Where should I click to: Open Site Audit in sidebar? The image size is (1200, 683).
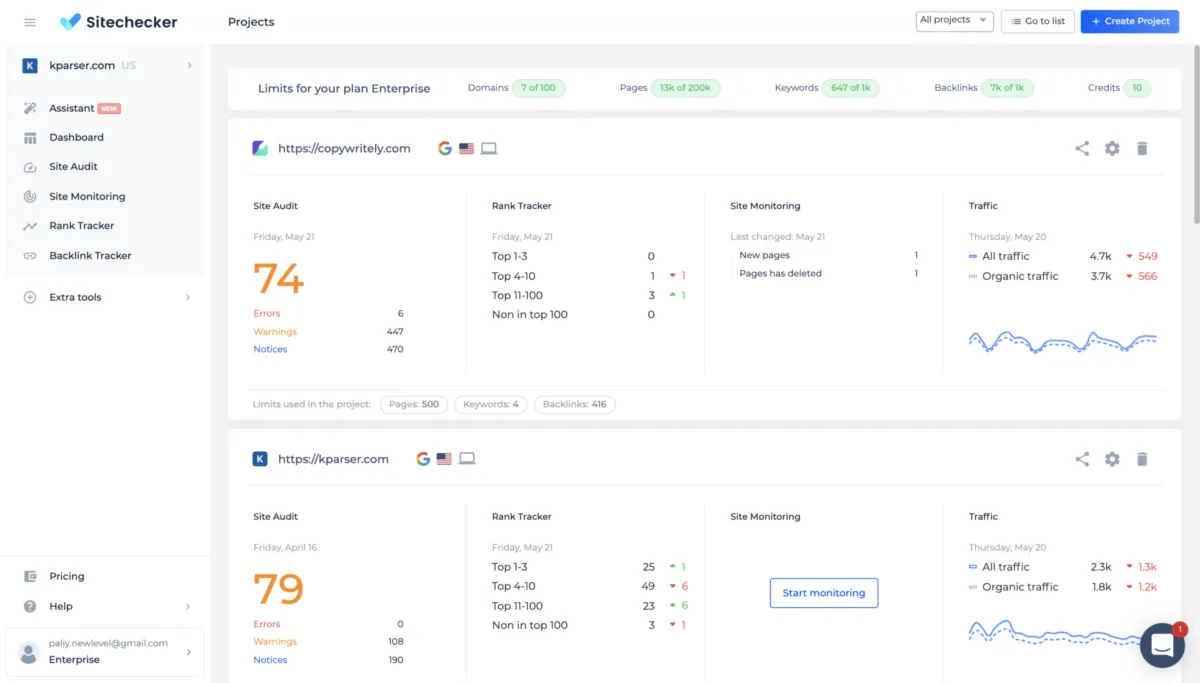[x=73, y=167]
